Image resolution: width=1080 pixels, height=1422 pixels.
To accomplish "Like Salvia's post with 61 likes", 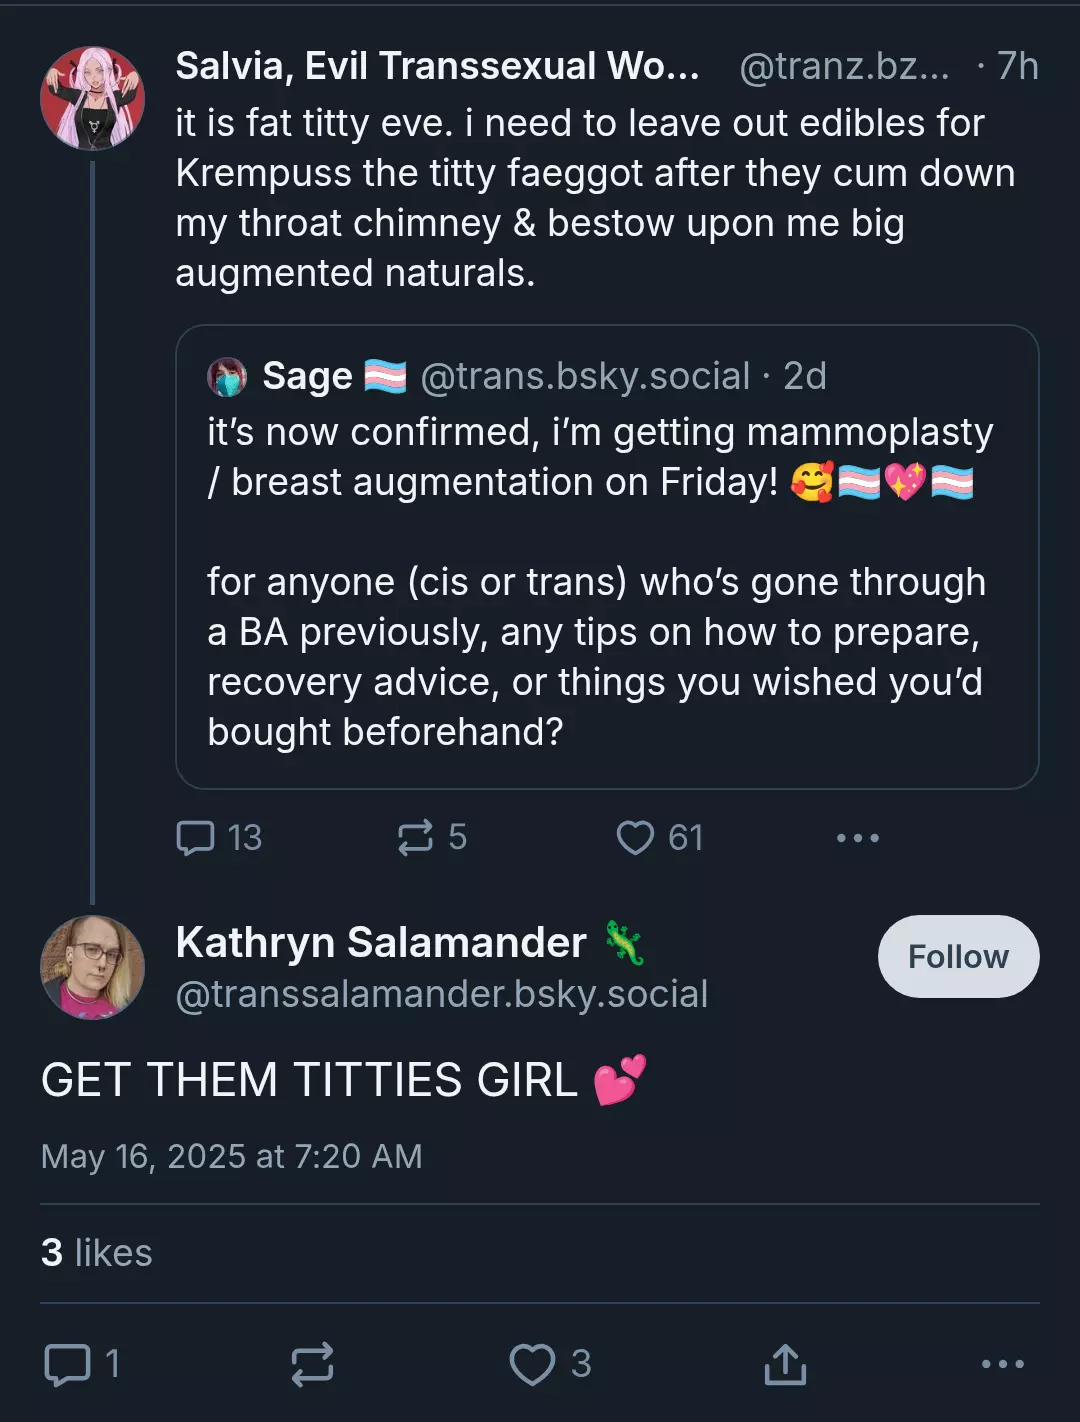I will pyautogui.click(x=635, y=838).
